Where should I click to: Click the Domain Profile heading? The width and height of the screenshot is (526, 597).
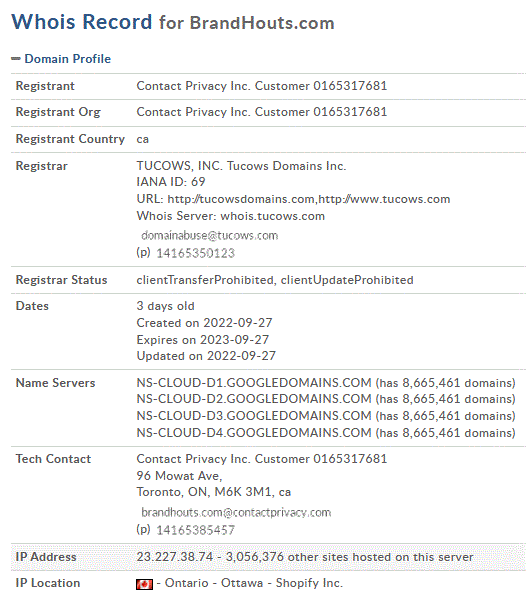tap(68, 59)
